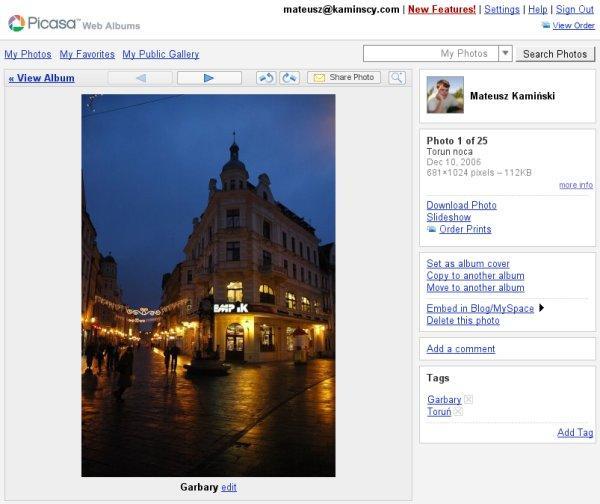Click the Share Photo button
Screen dimensions: 600x504
coord(344,78)
